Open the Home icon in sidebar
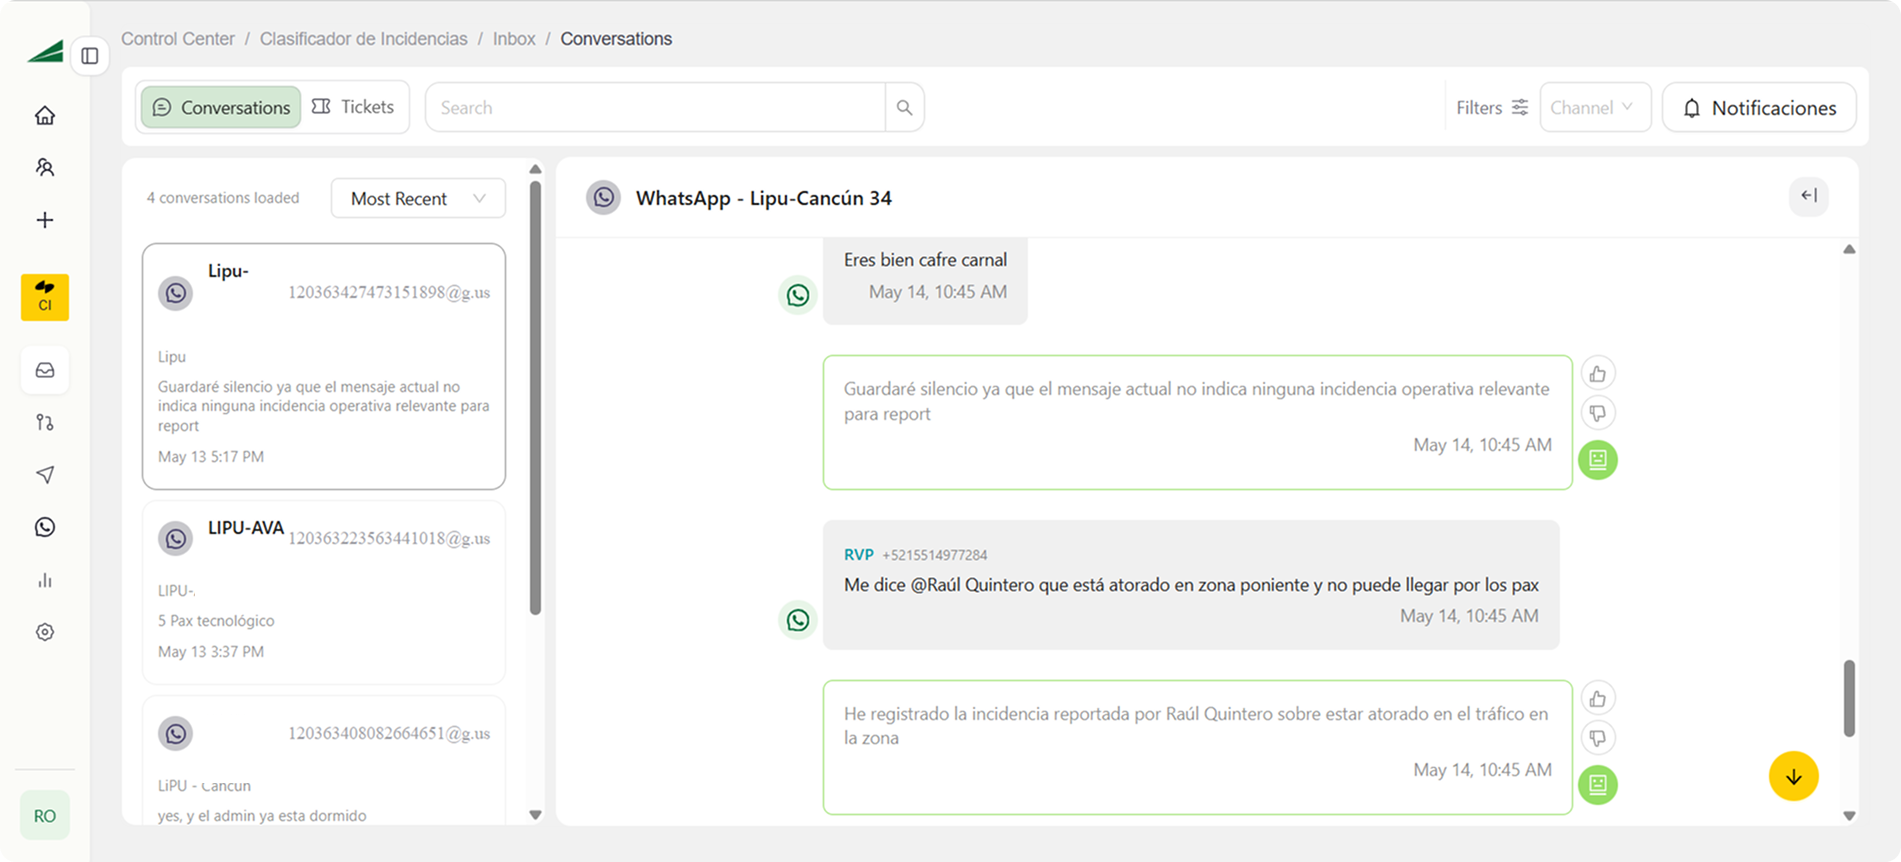The image size is (1901, 862). coord(45,116)
